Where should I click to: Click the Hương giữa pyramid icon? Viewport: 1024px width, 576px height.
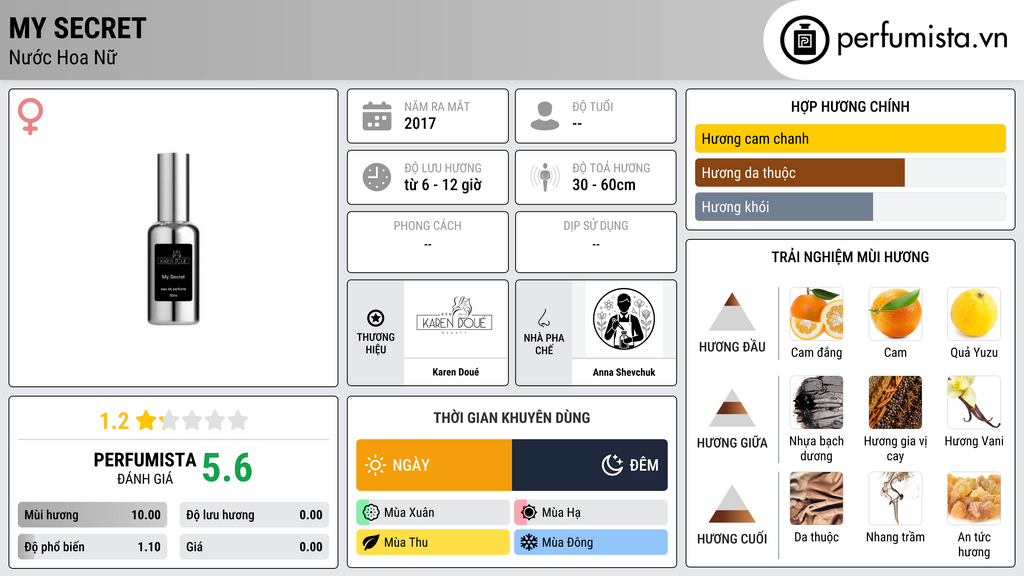point(732,408)
